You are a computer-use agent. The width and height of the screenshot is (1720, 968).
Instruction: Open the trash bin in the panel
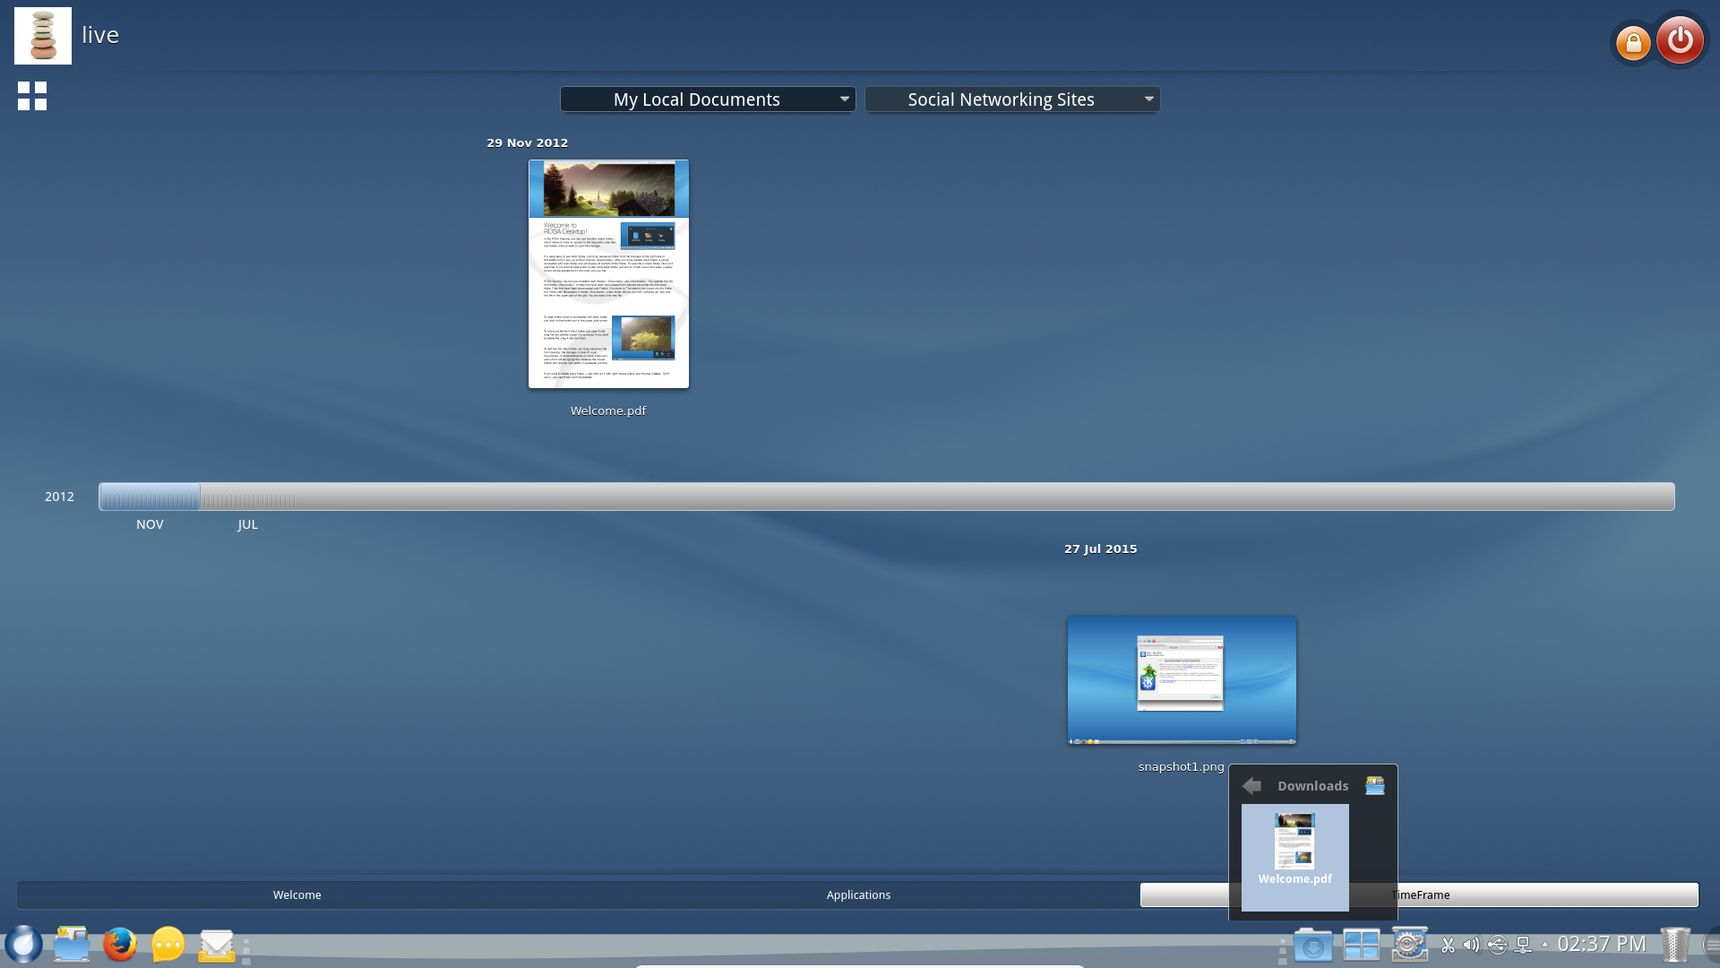(x=1675, y=944)
